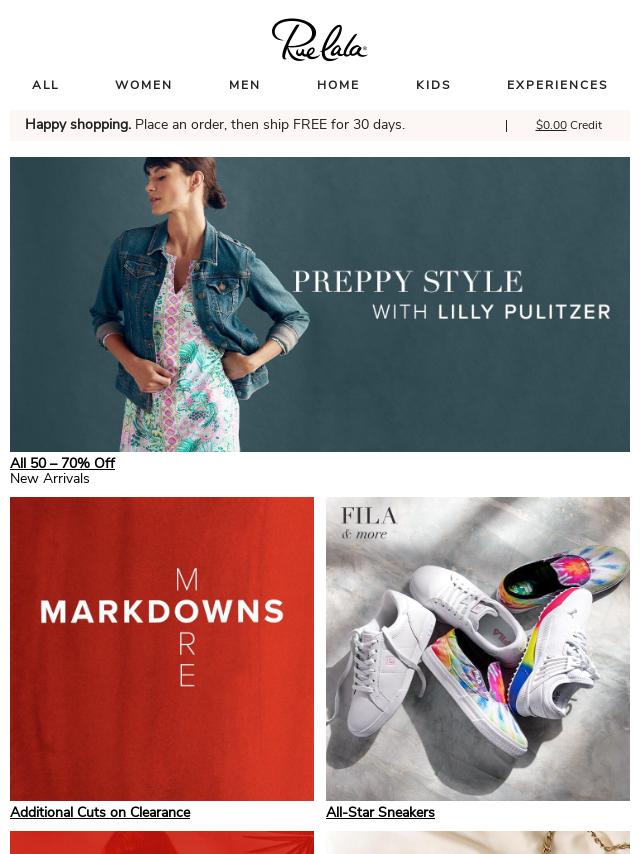Click the Happy shopping free shipping message
The image size is (640, 854).
(215, 125)
